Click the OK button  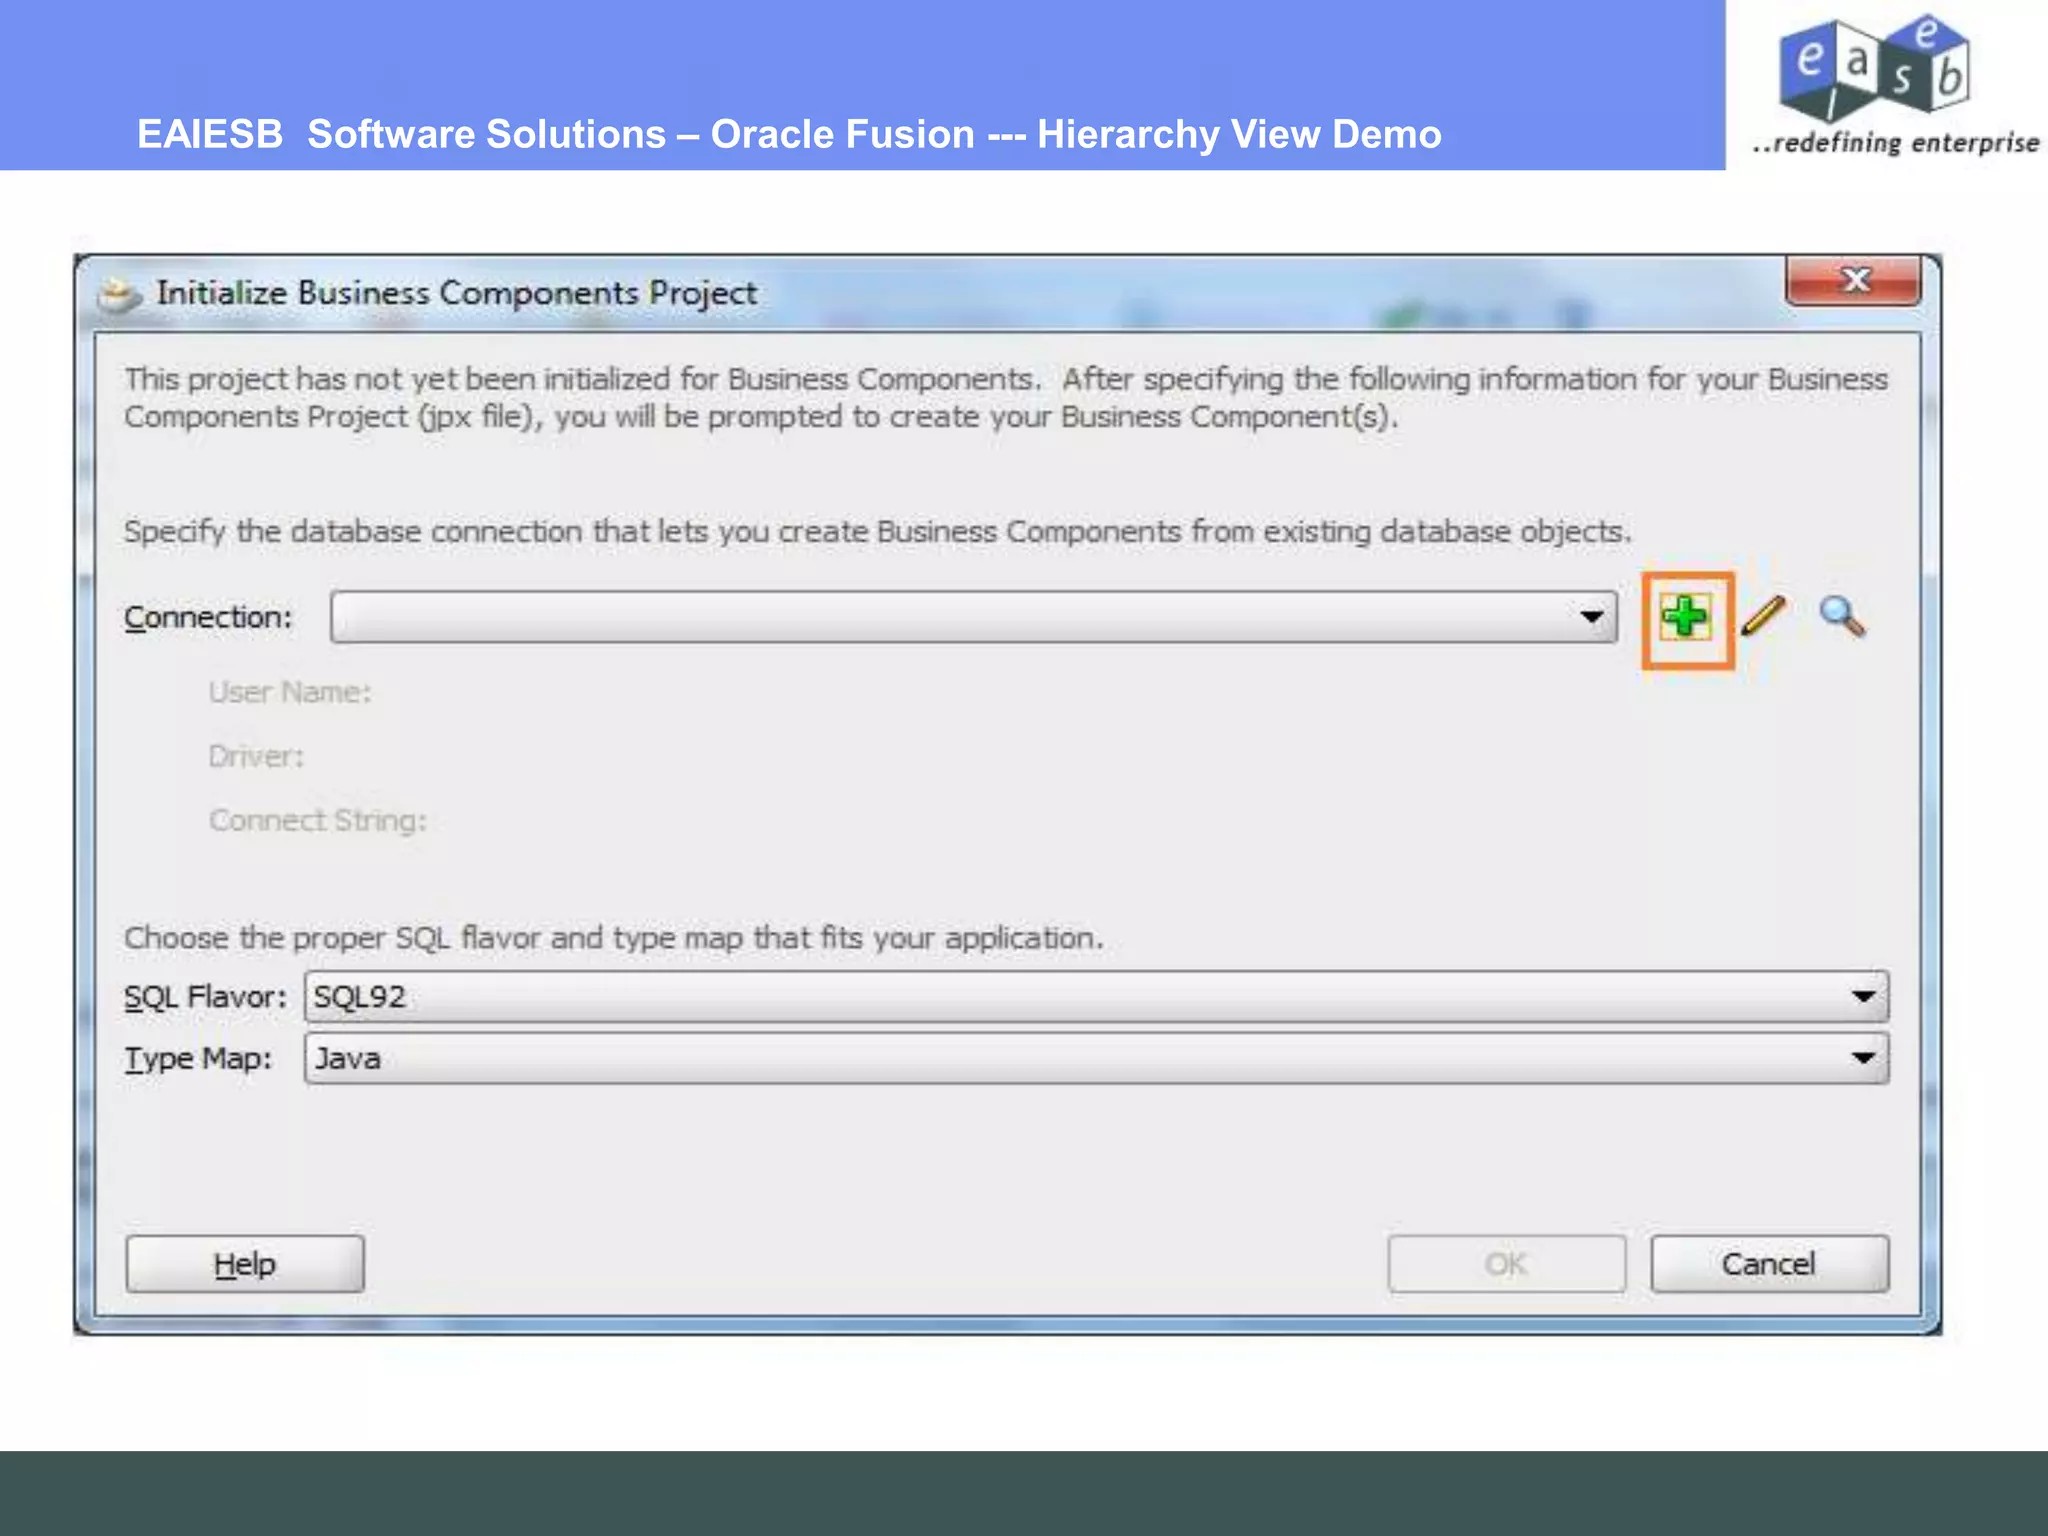(x=1506, y=1264)
